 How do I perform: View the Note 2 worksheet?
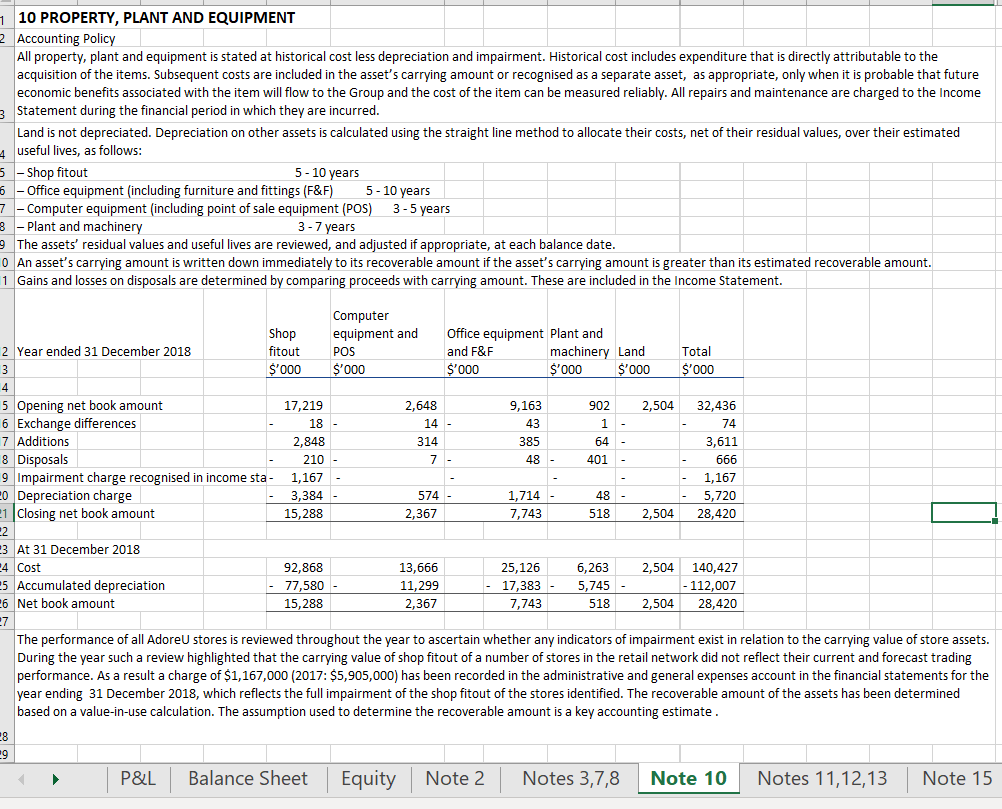click(455, 778)
